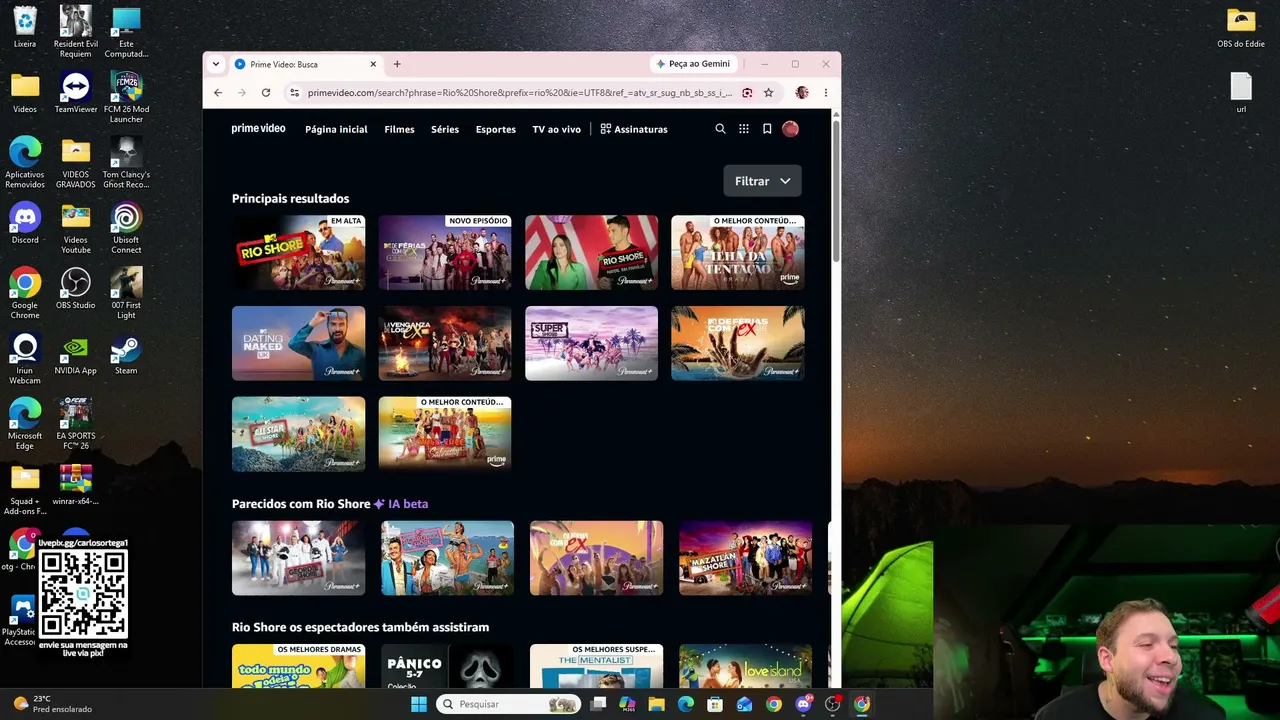Image resolution: width=1280 pixels, height=720 pixels.
Task: Select the FCM 26 Mod Launcher shortcut
Action: [126, 98]
